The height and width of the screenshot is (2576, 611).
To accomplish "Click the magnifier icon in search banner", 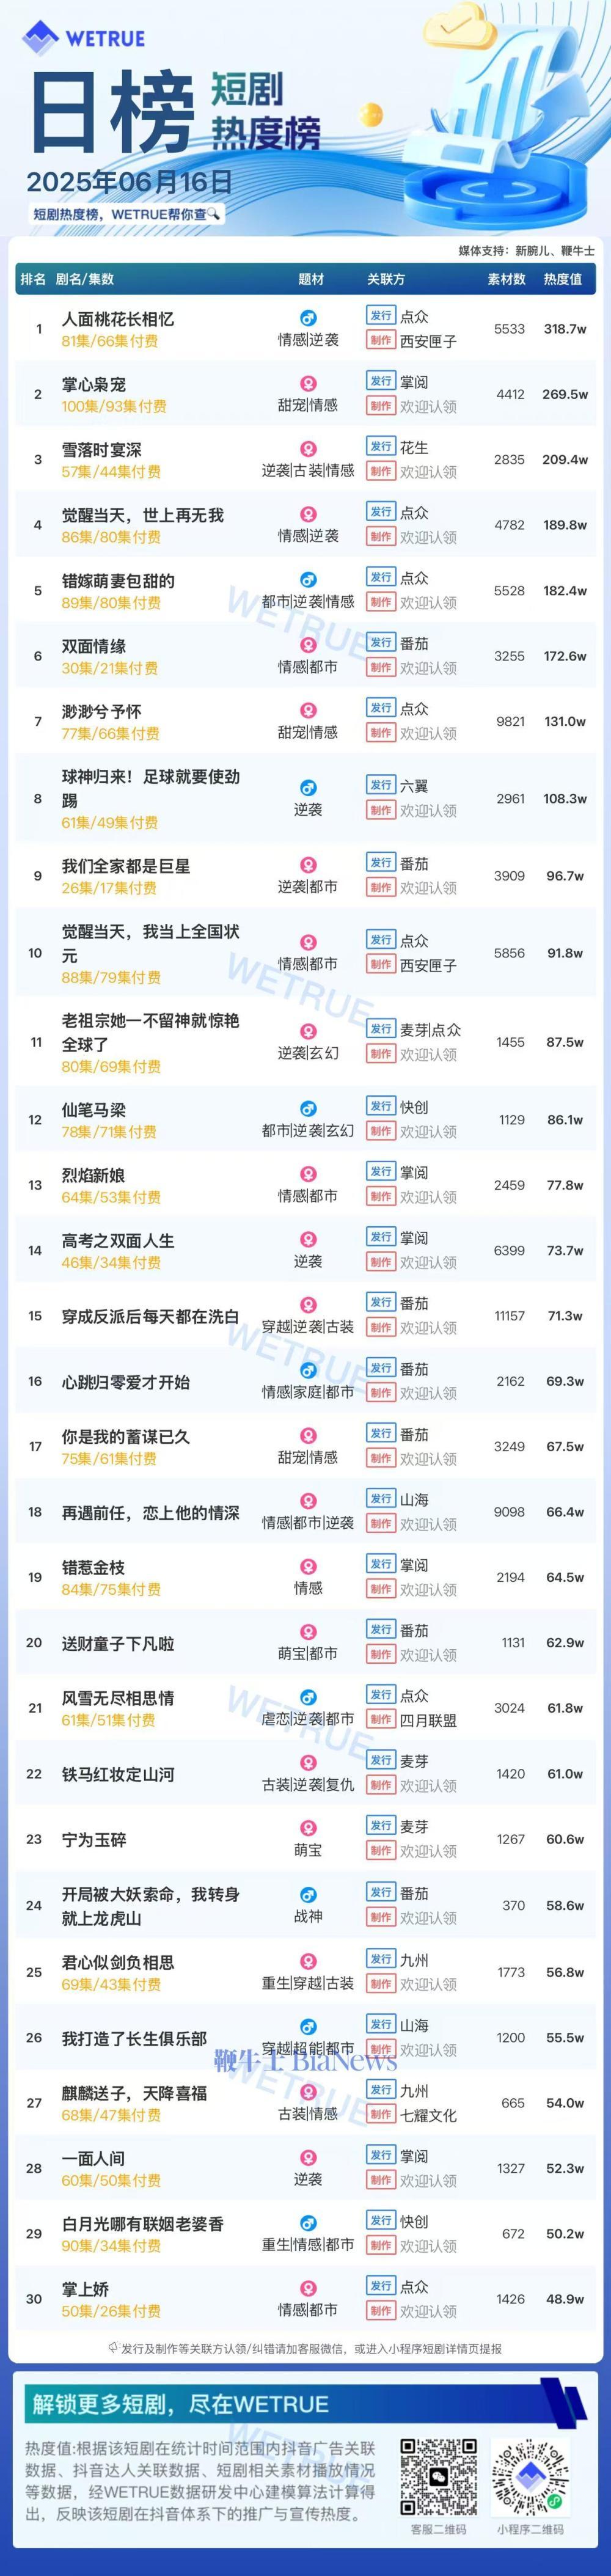I will click(x=213, y=214).
